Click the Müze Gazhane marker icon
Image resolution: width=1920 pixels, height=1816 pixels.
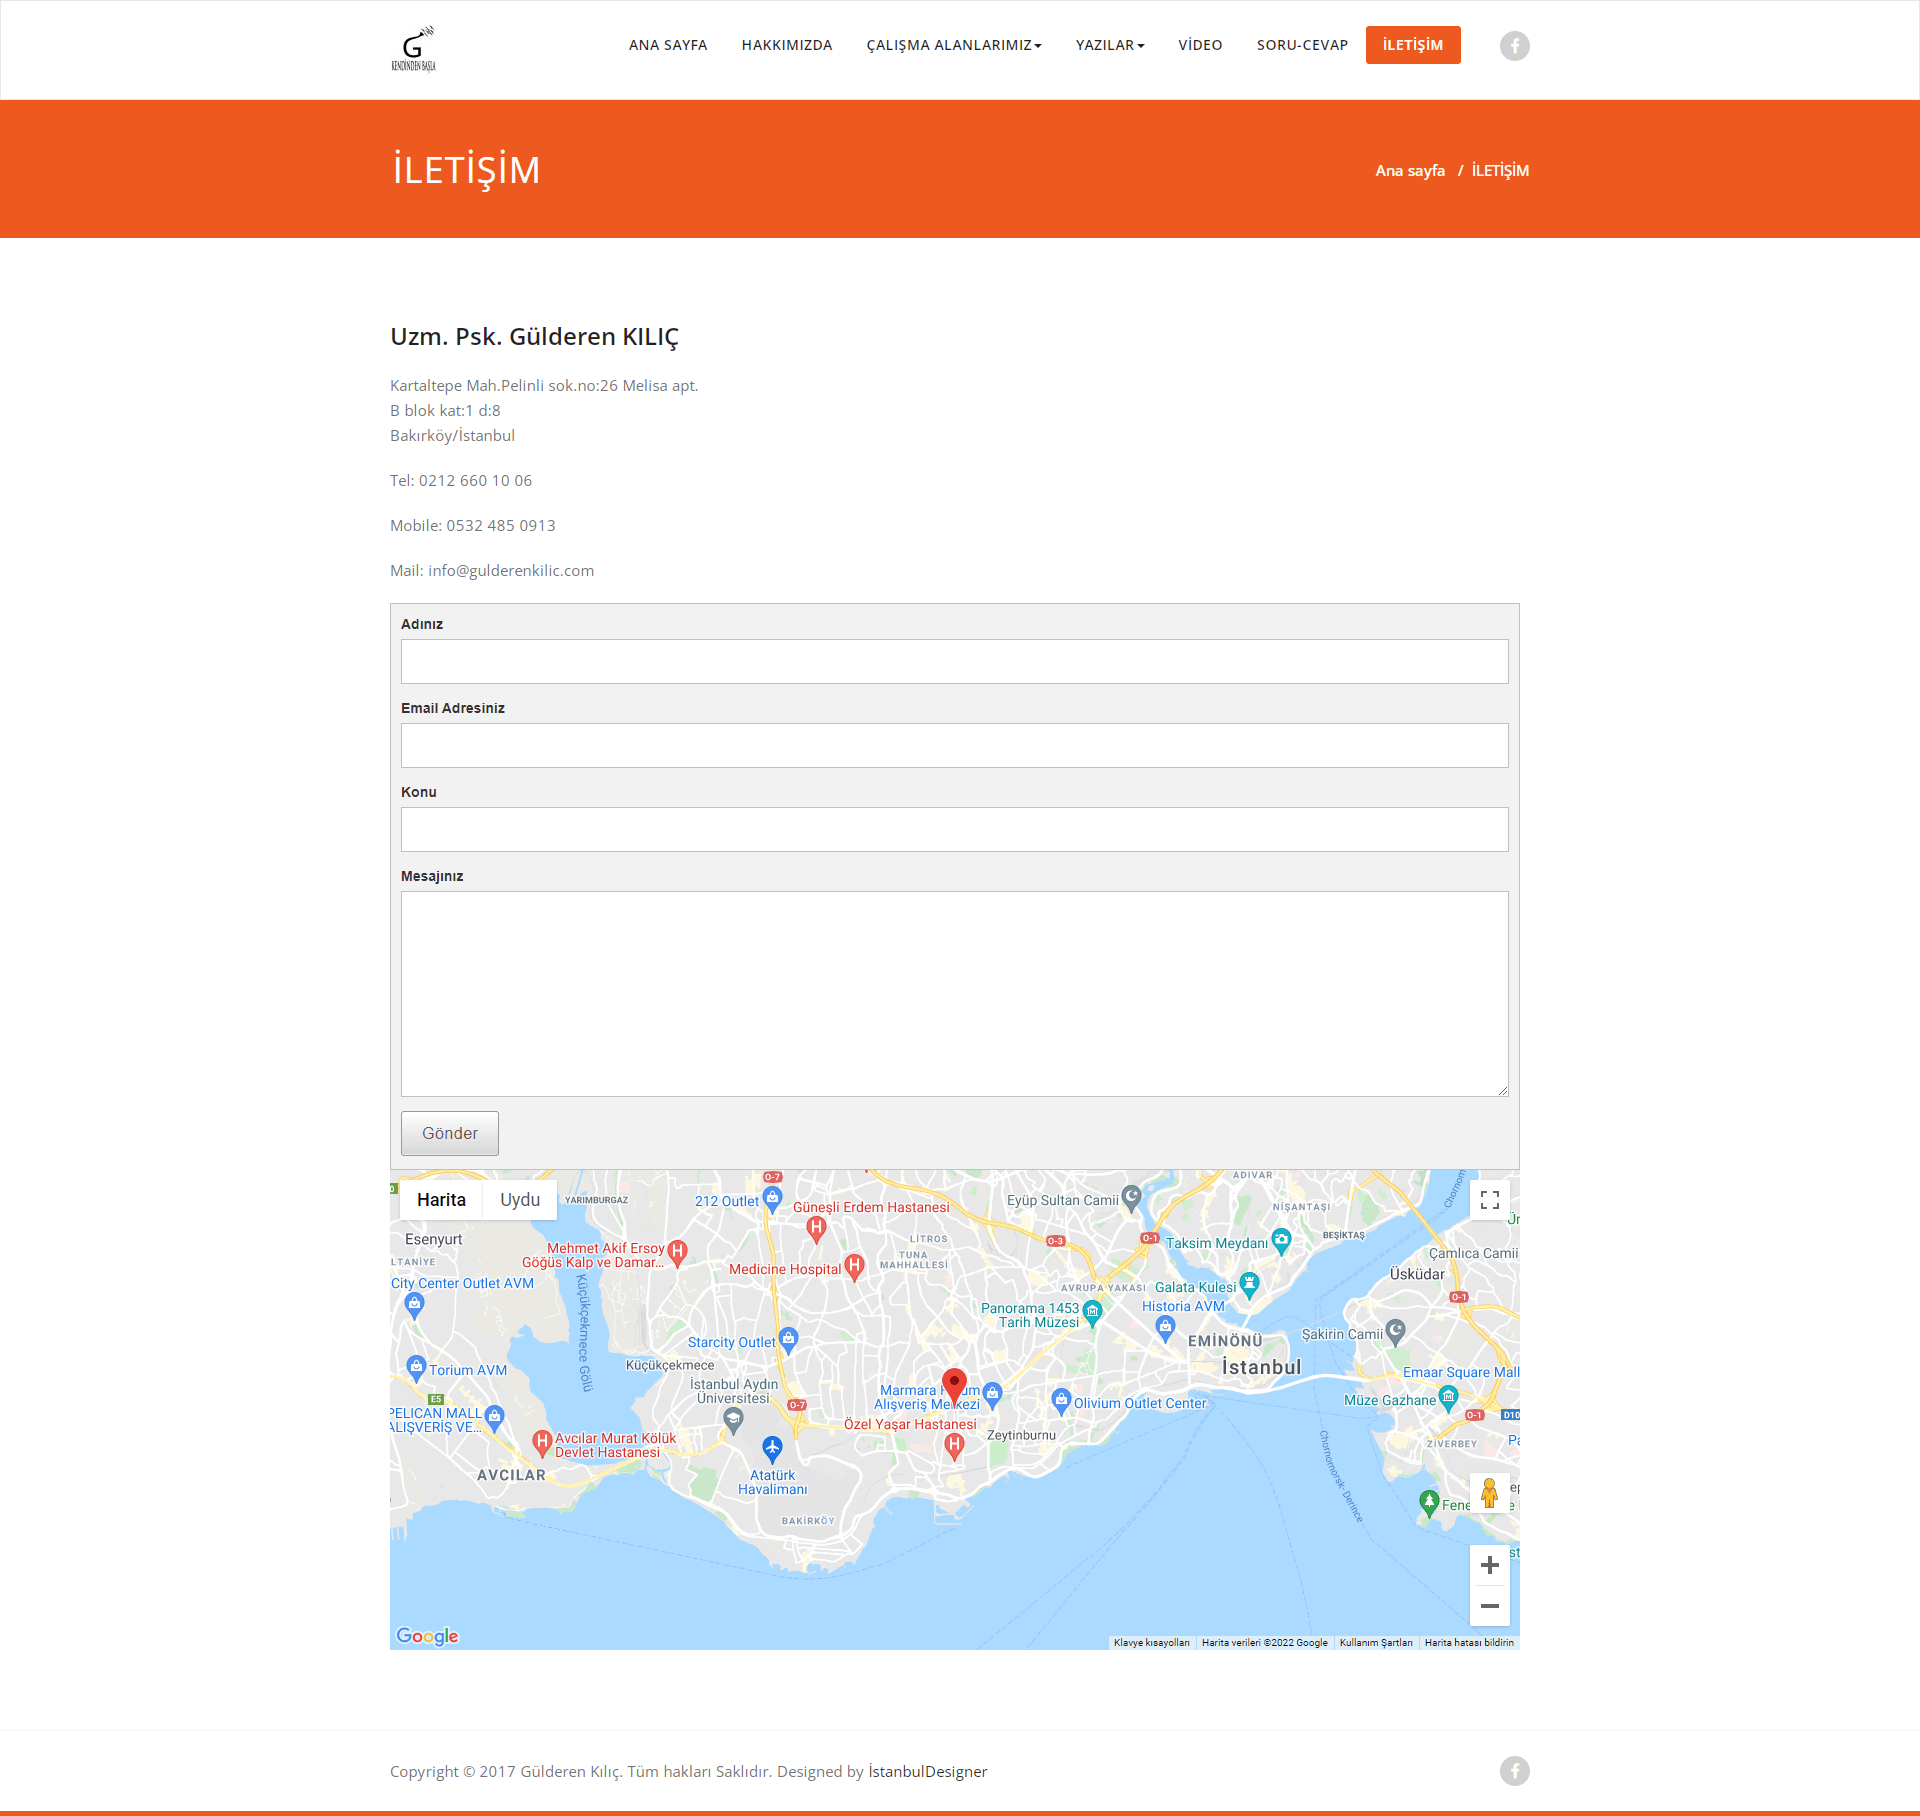(1448, 1398)
